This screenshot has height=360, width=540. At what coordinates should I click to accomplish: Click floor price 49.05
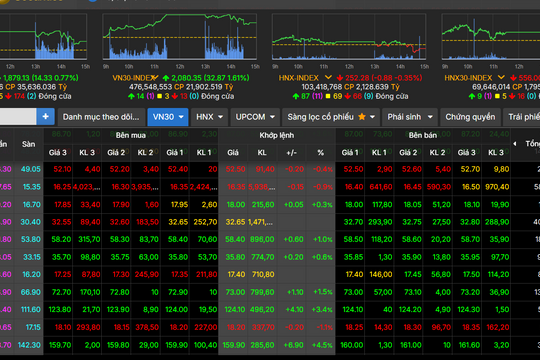(31, 169)
